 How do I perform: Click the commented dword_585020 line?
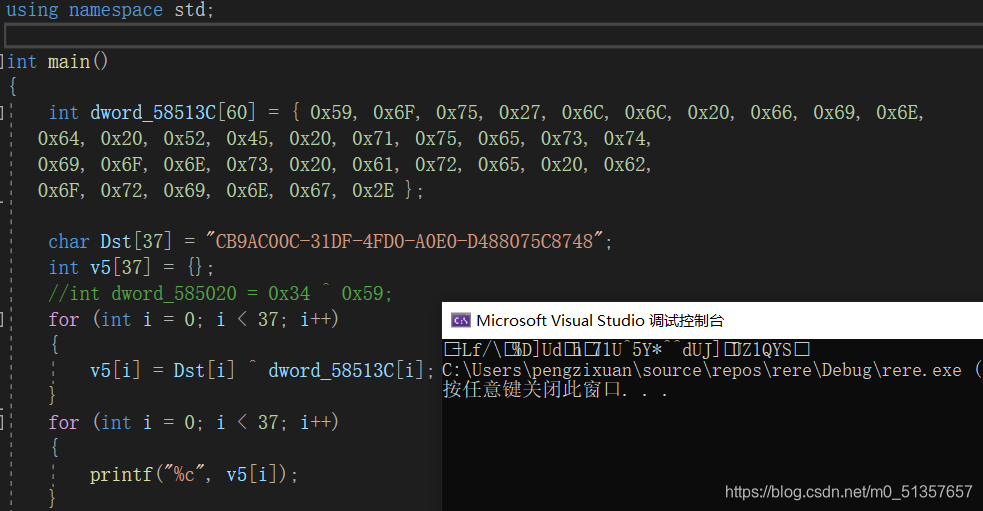[x=220, y=293]
